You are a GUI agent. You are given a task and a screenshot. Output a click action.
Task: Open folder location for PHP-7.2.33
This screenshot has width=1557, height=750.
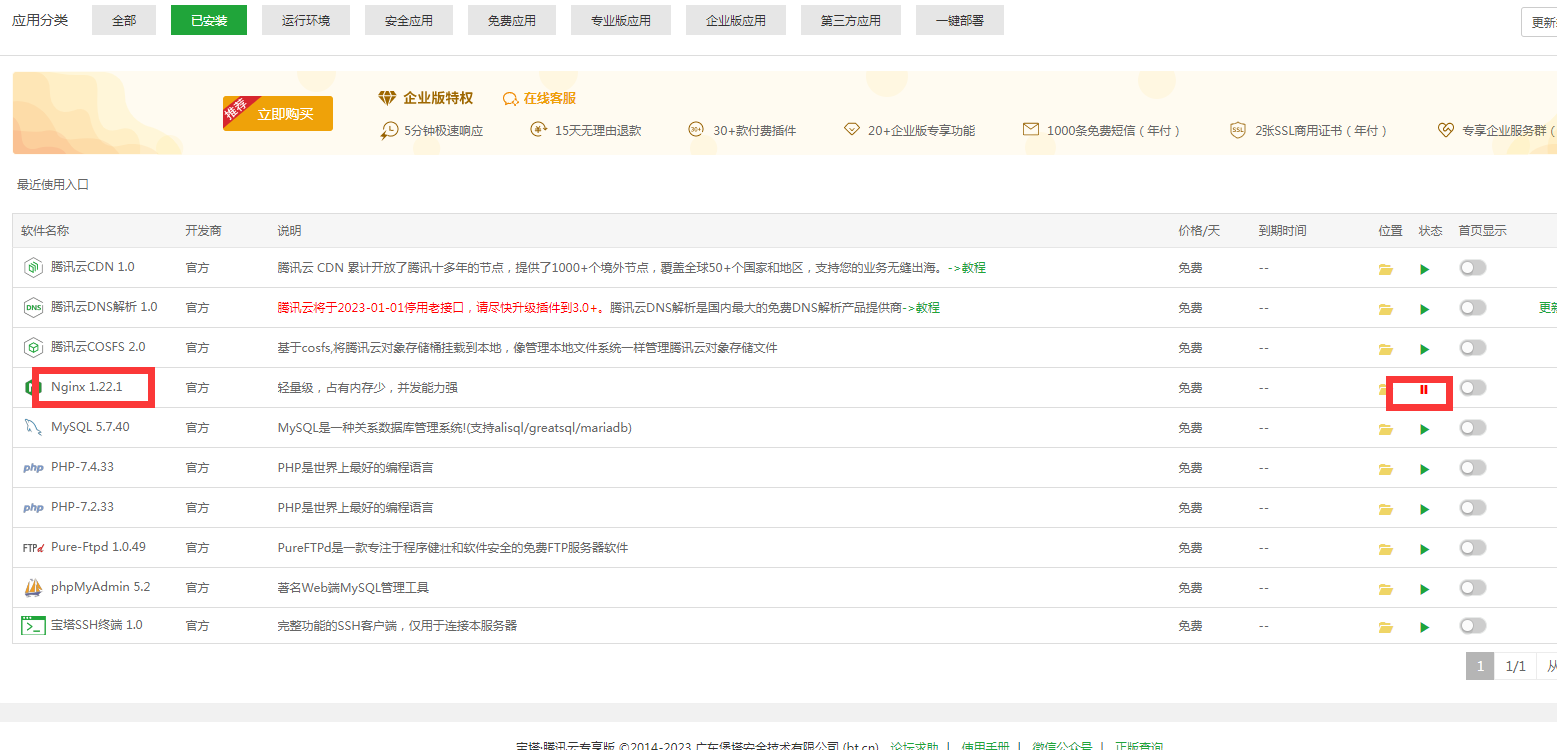(x=1385, y=509)
